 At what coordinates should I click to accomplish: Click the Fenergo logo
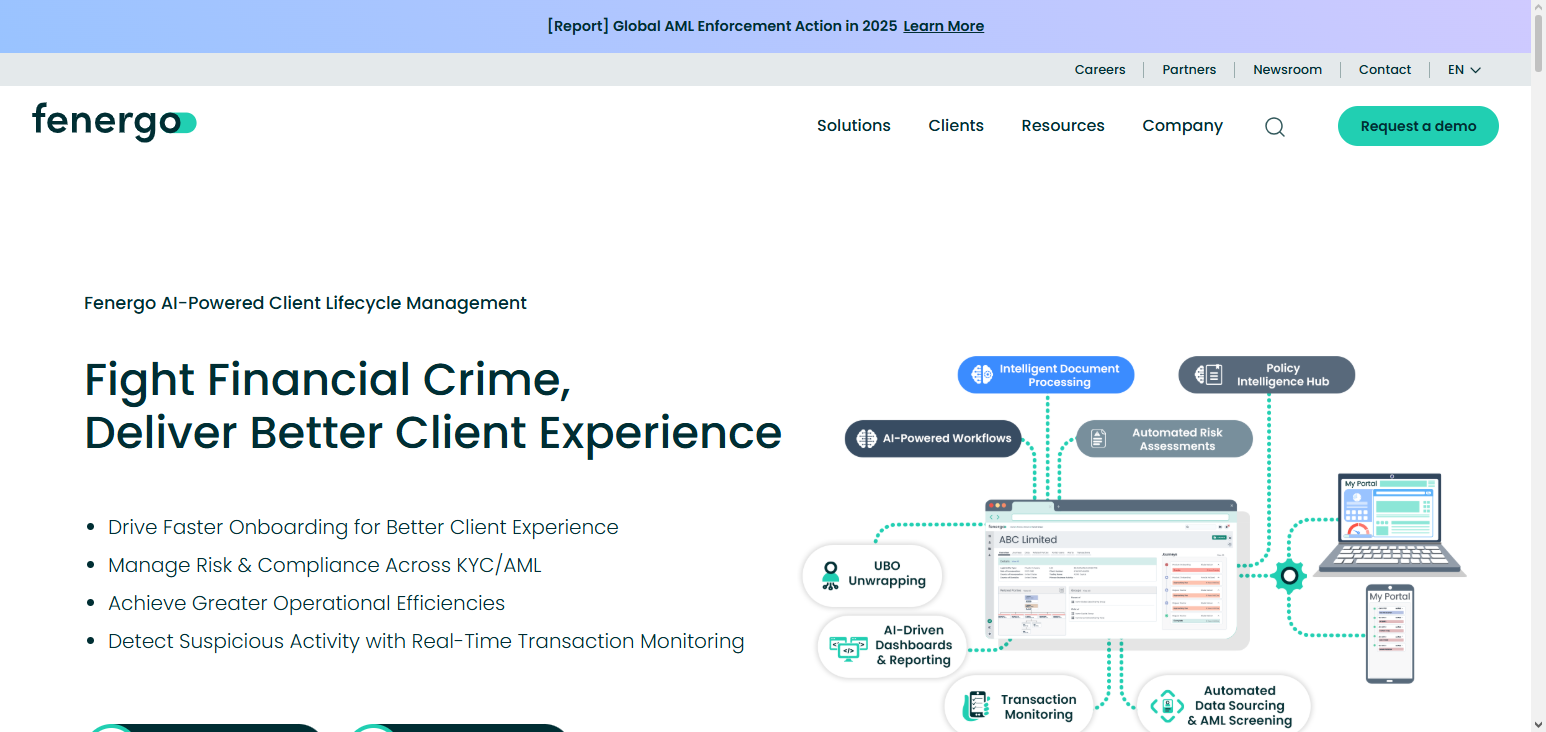coord(114,122)
